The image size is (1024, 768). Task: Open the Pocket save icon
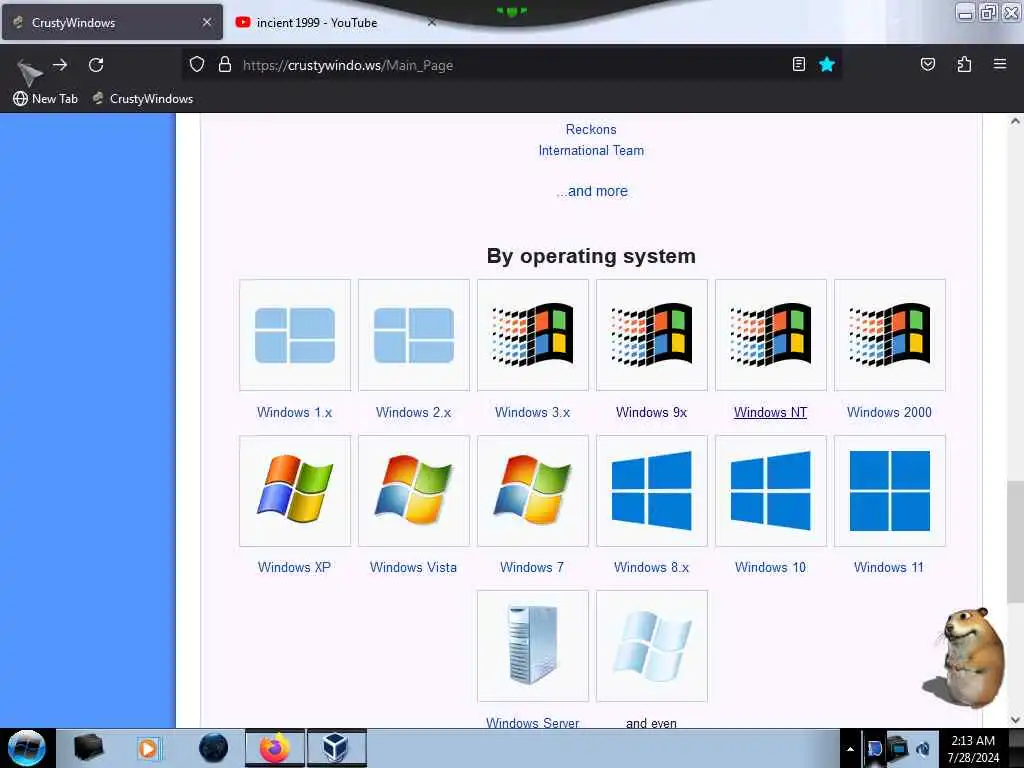tap(927, 64)
